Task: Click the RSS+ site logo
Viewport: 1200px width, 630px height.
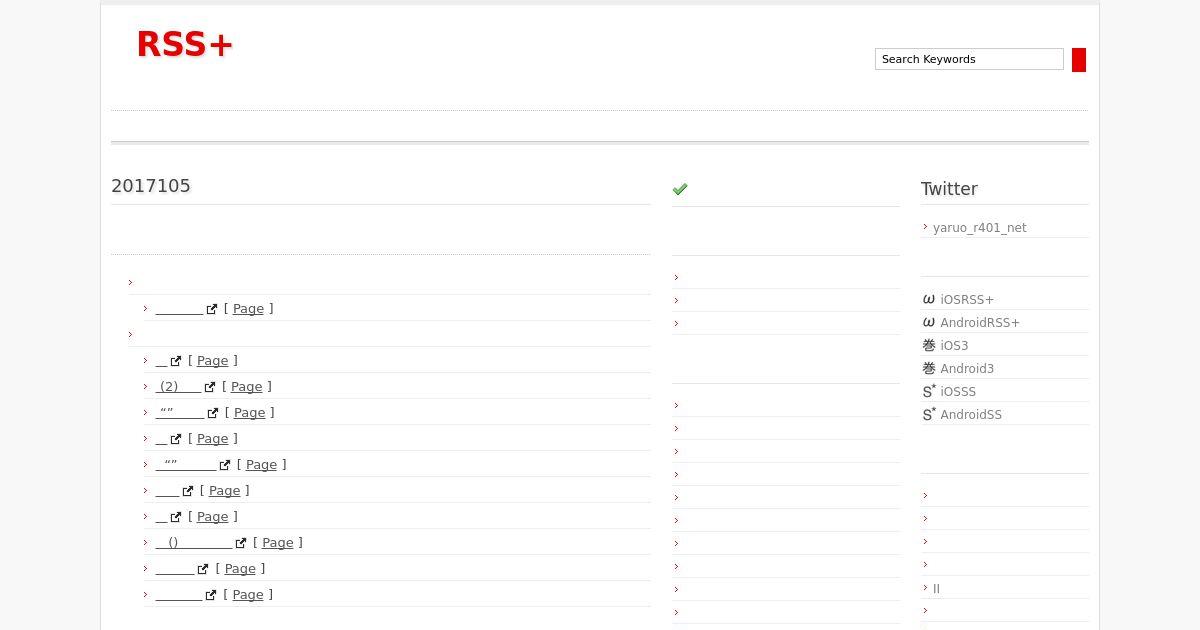Action: 185,44
